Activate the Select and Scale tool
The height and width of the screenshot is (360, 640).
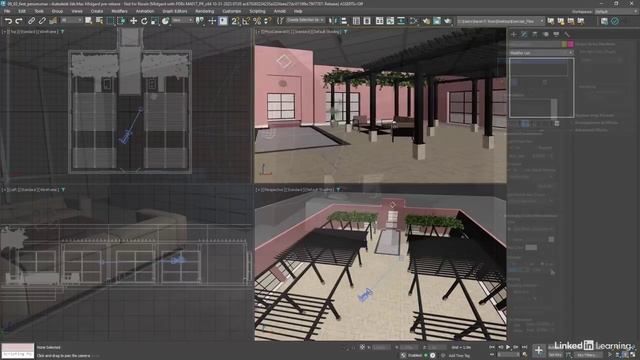click(155, 20)
